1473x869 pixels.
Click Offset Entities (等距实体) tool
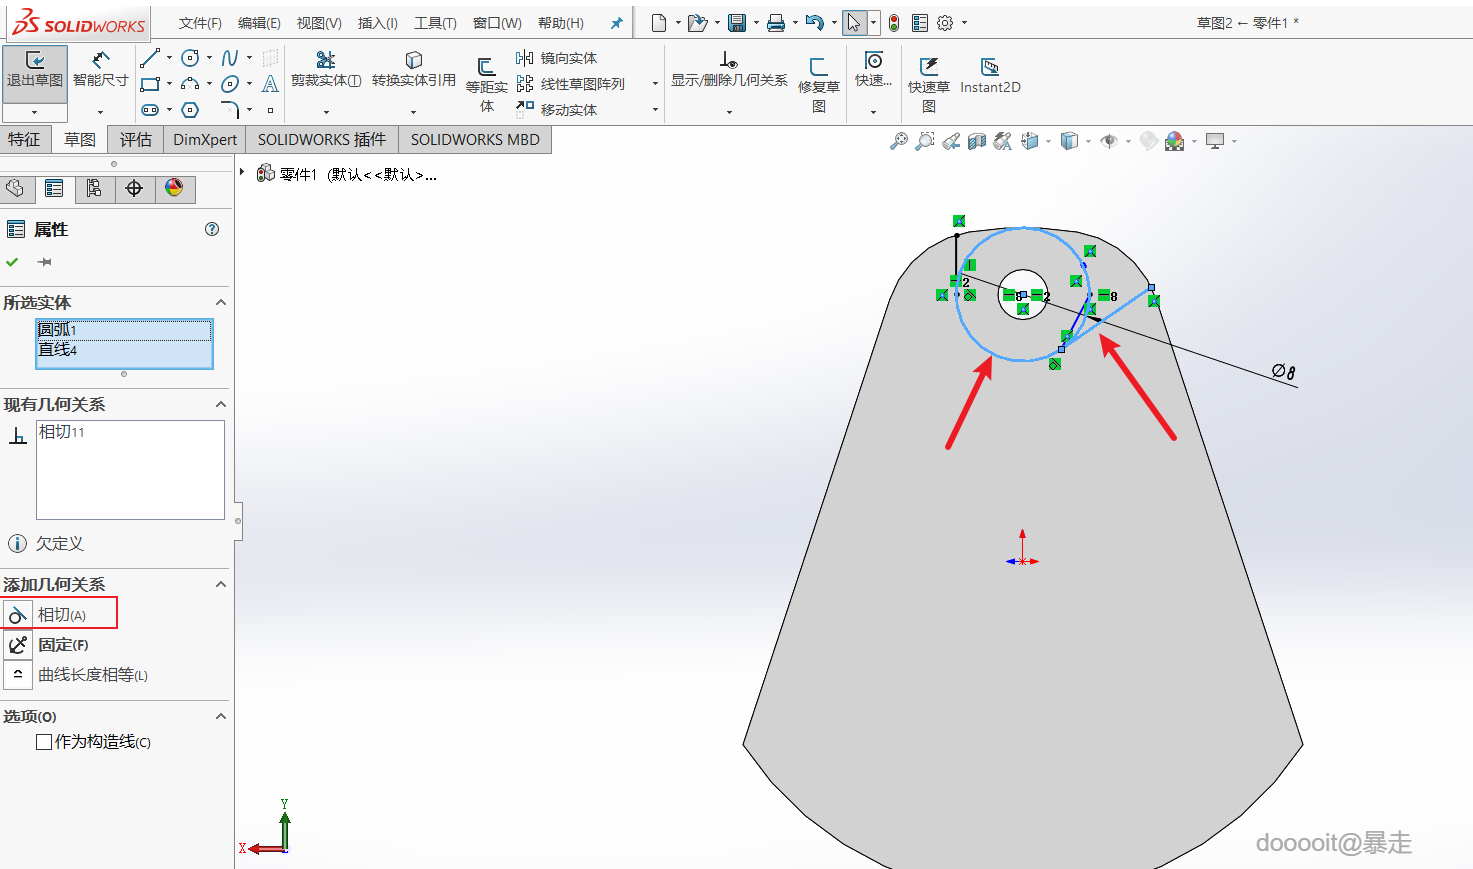point(487,84)
